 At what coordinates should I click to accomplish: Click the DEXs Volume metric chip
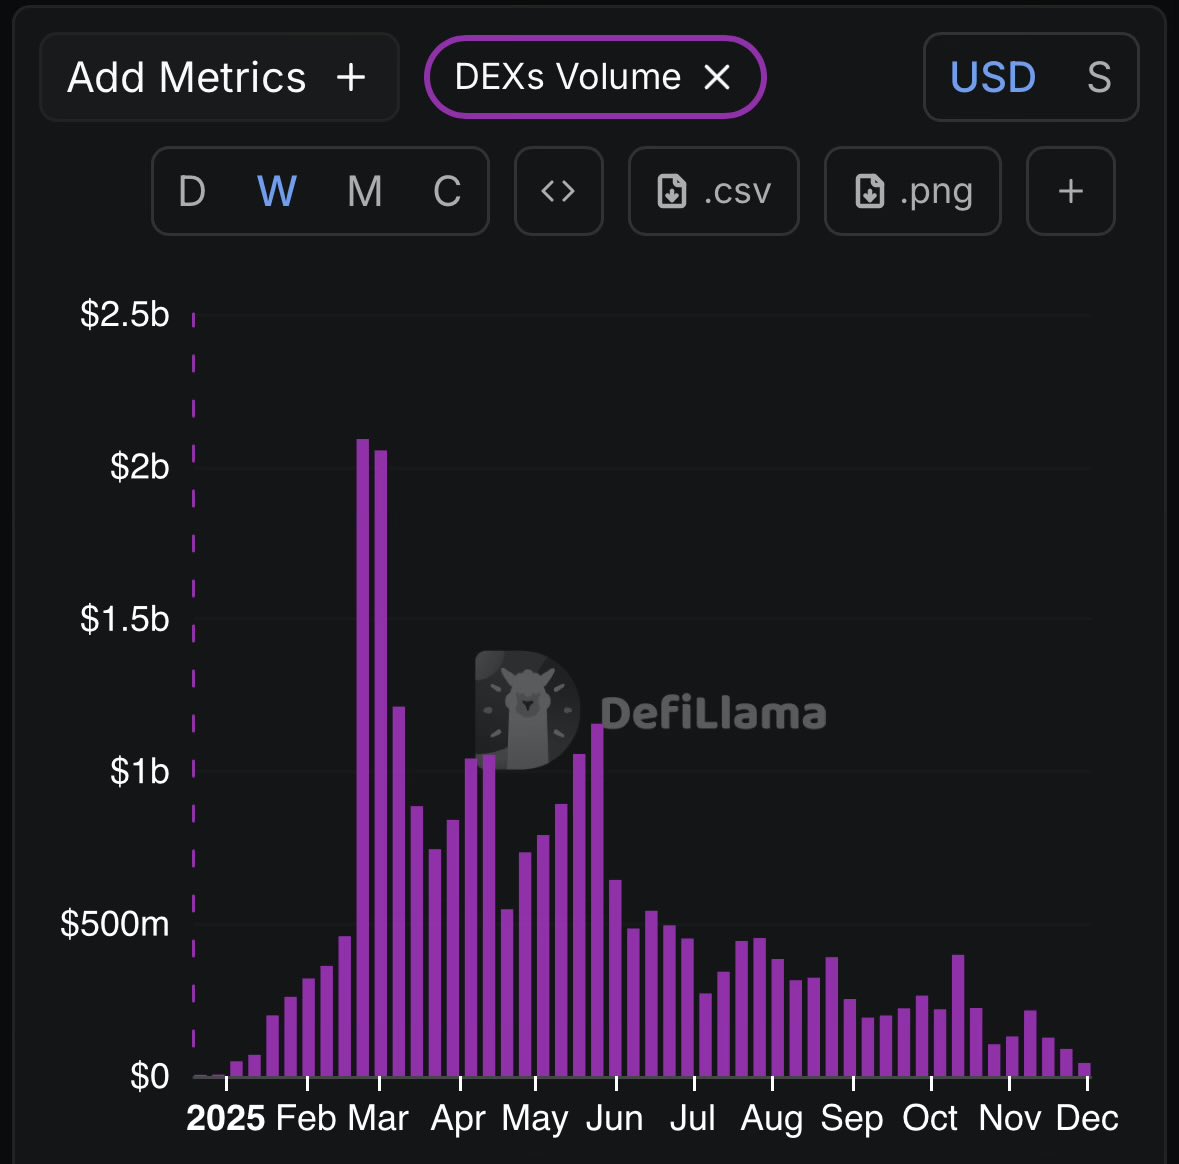pyautogui.click(x=567, y=77)
